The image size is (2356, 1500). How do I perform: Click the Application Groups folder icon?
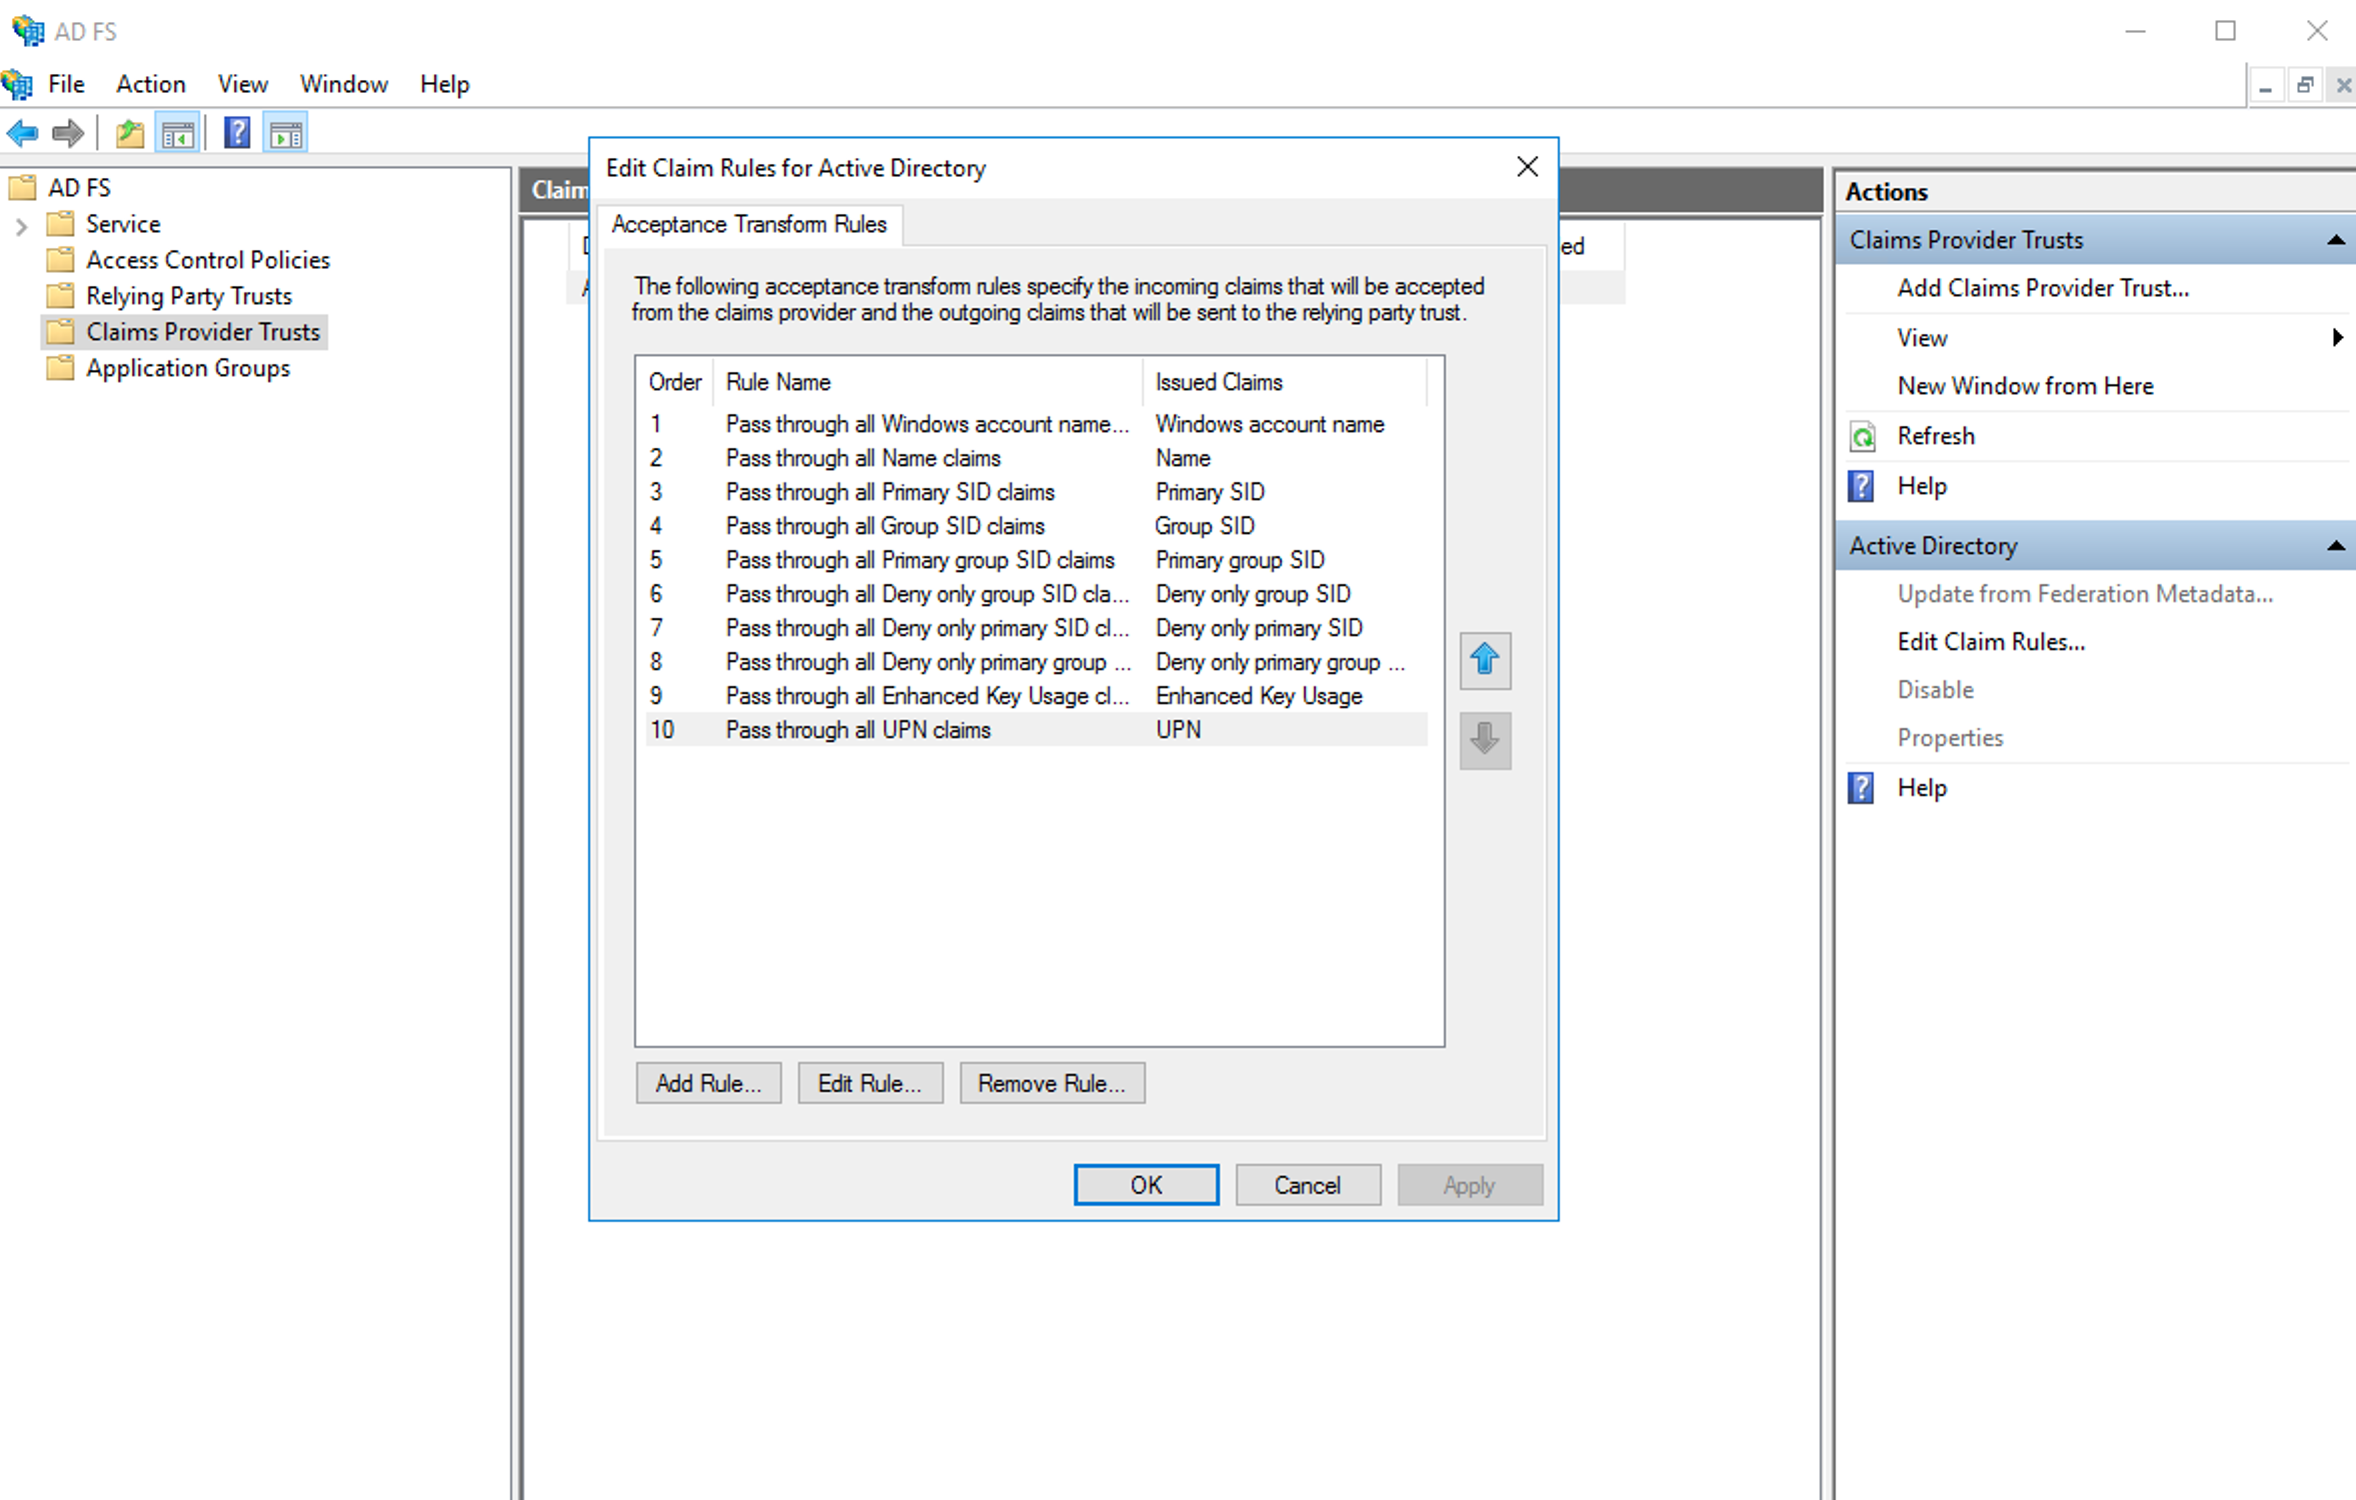coord(60,367)
